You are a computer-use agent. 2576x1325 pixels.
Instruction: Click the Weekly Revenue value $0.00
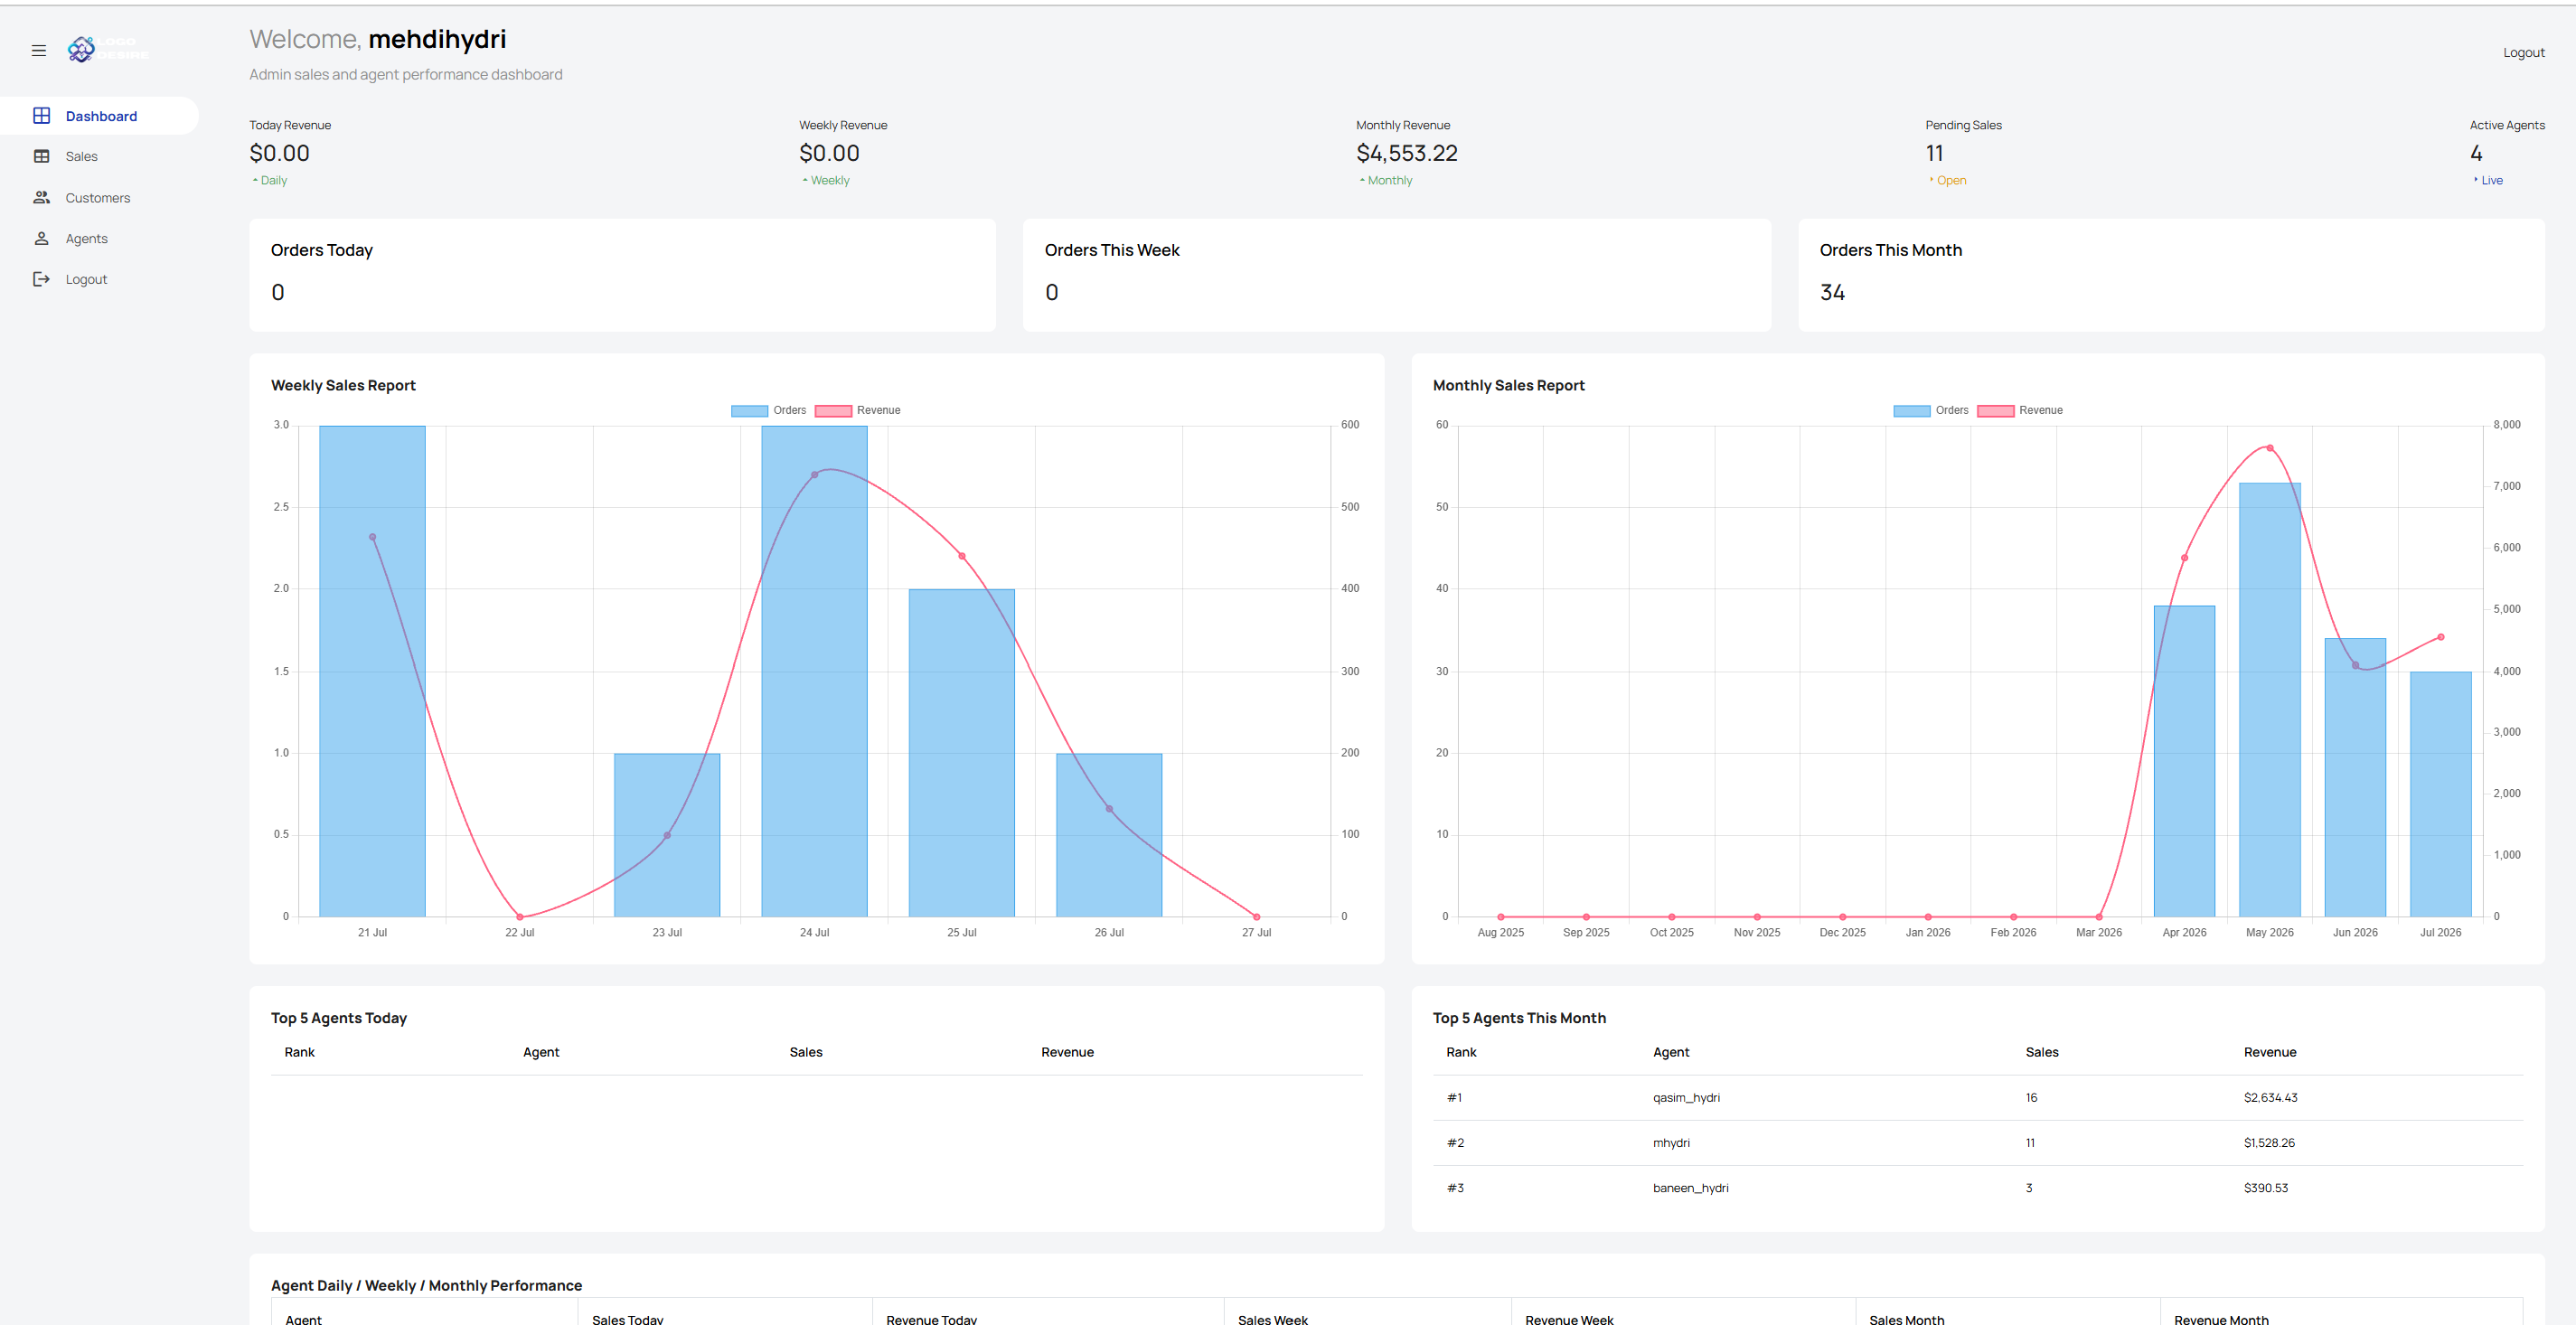tap(829, 153)
